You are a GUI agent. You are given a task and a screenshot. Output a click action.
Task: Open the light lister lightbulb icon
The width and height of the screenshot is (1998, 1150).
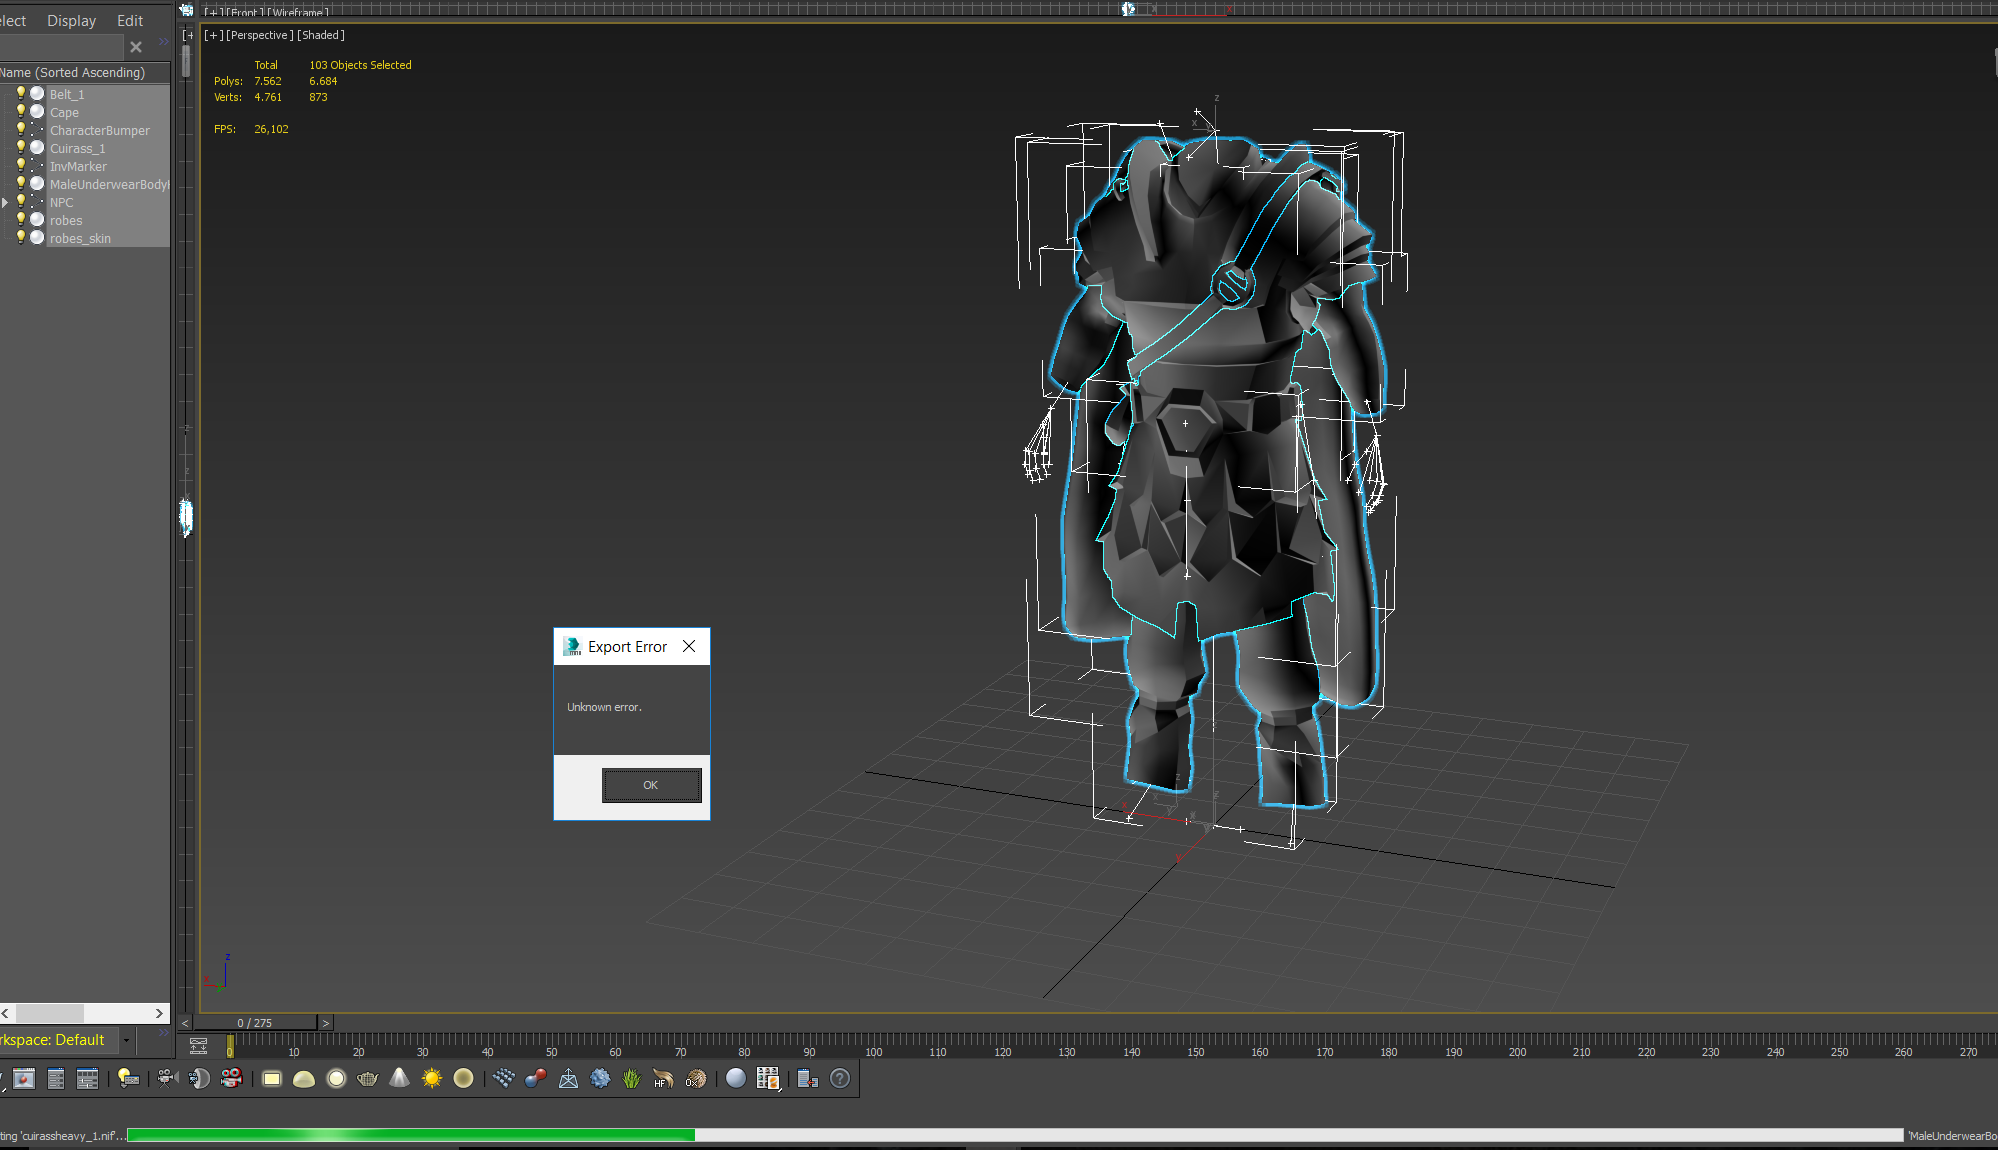point(128,1078)
